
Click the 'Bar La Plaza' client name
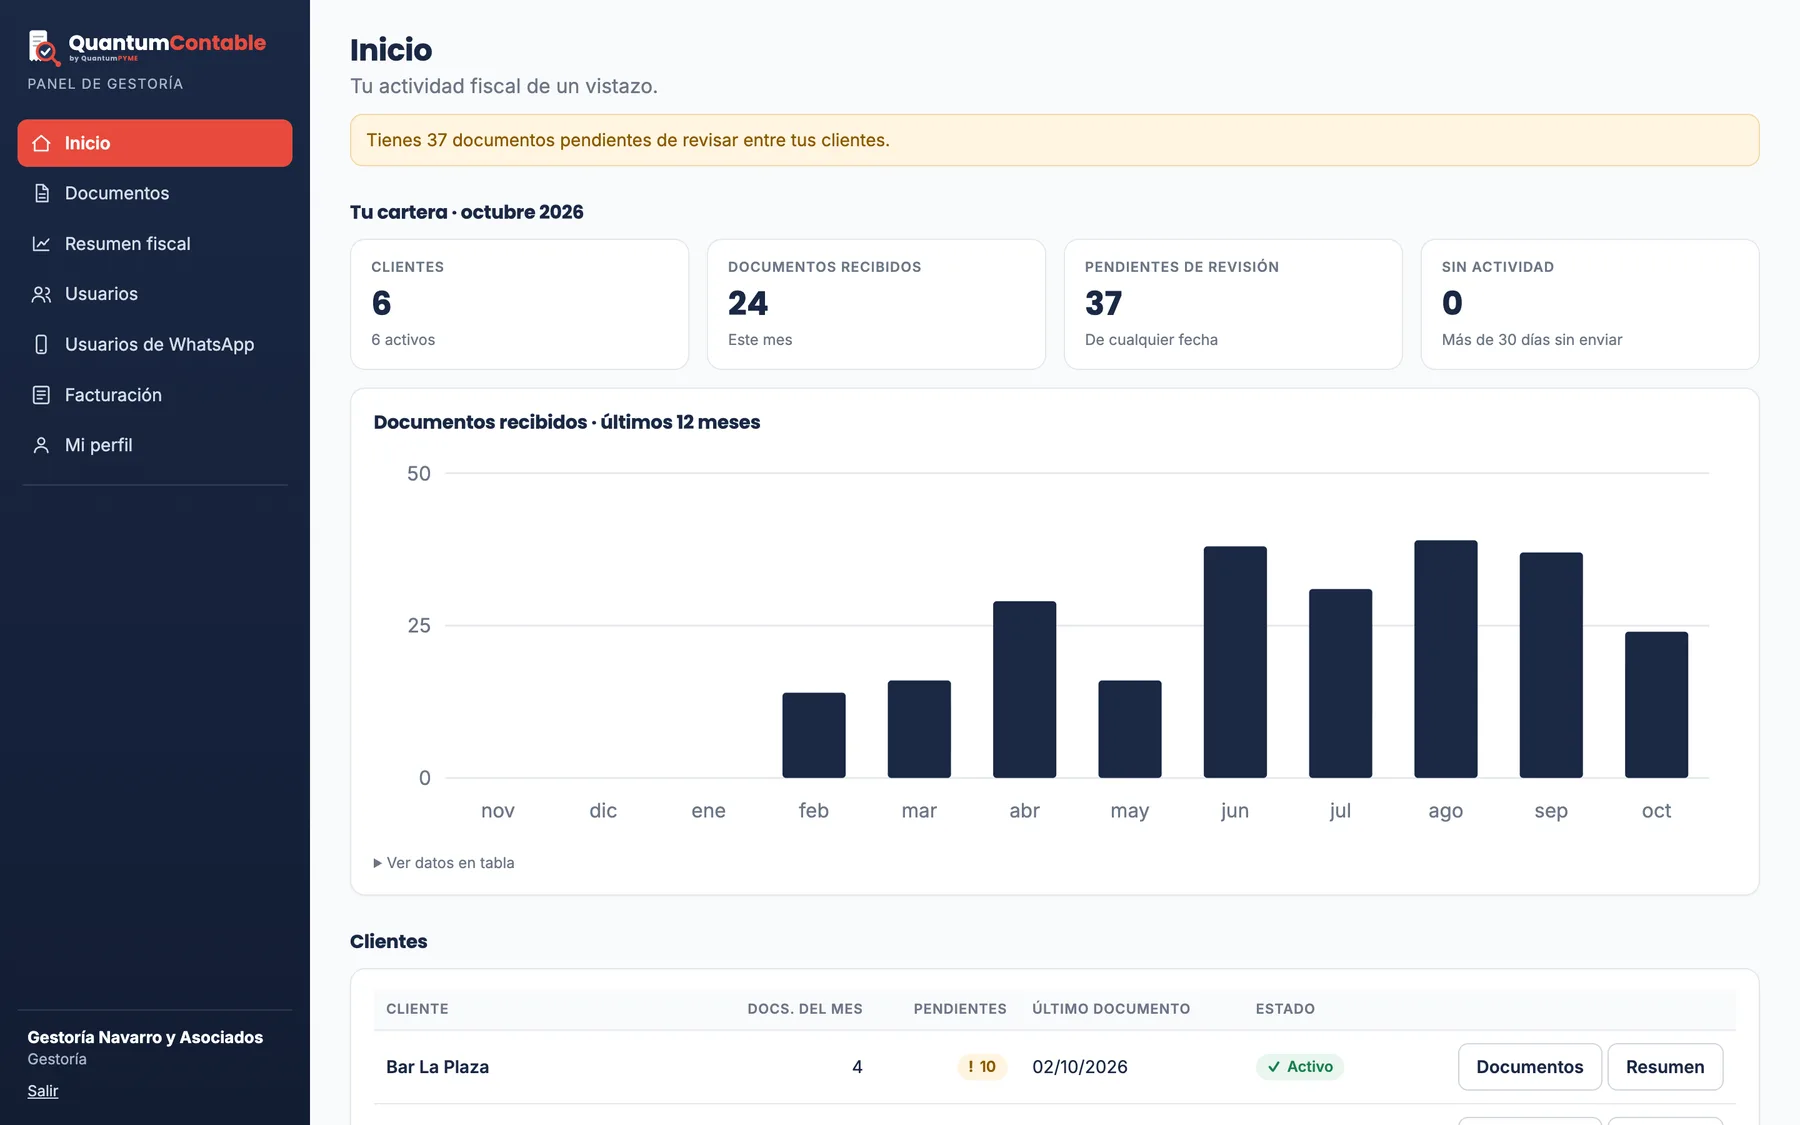[437, 1067]
